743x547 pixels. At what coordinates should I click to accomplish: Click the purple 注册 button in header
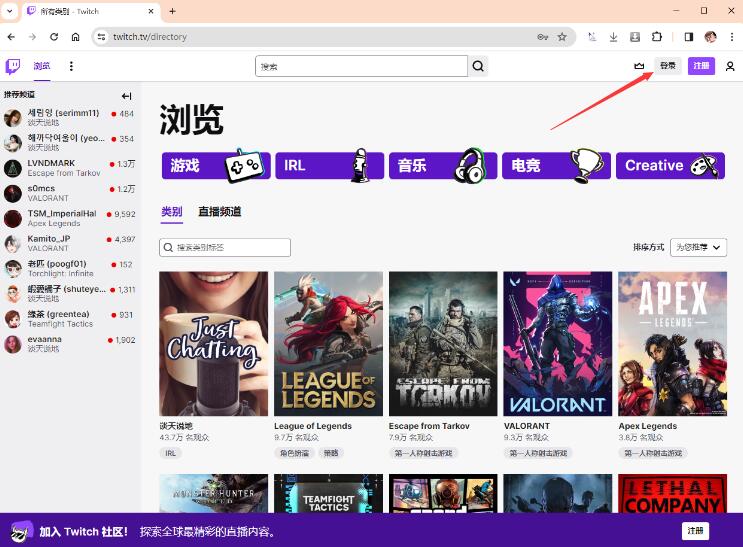tap(701, 66)
